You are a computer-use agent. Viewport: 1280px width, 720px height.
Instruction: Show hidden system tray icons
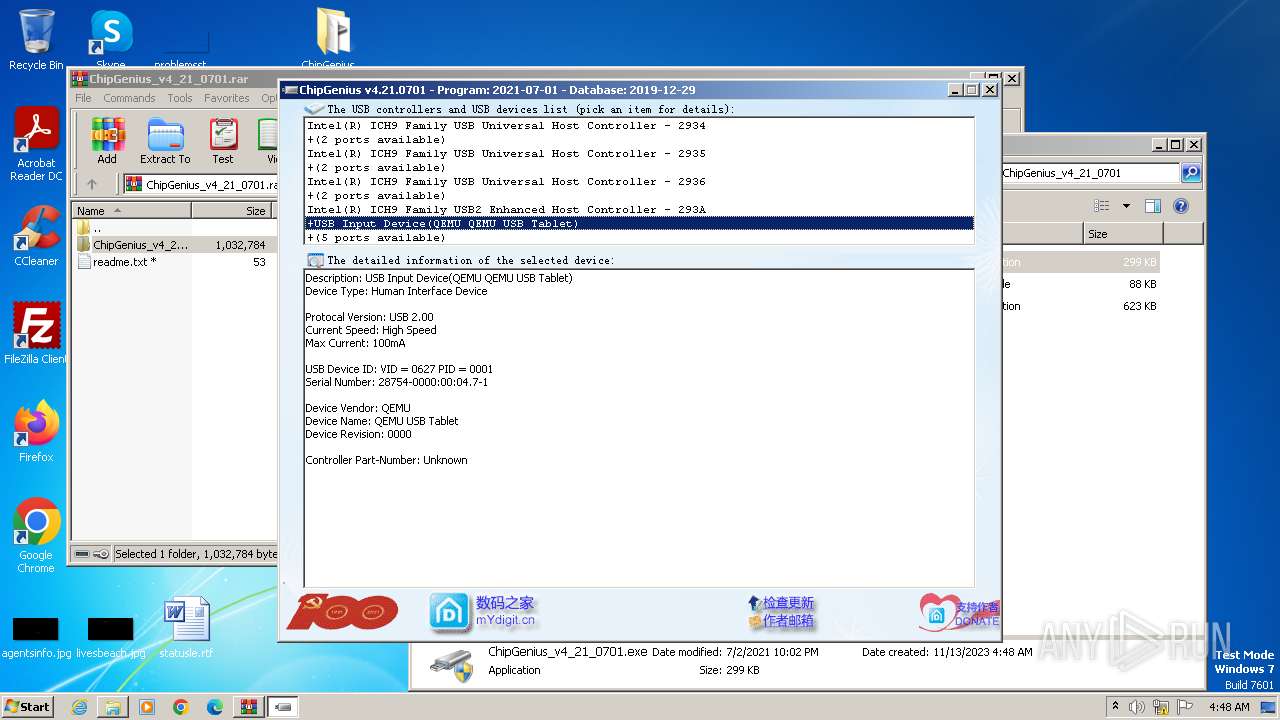tap(1115, 707)
